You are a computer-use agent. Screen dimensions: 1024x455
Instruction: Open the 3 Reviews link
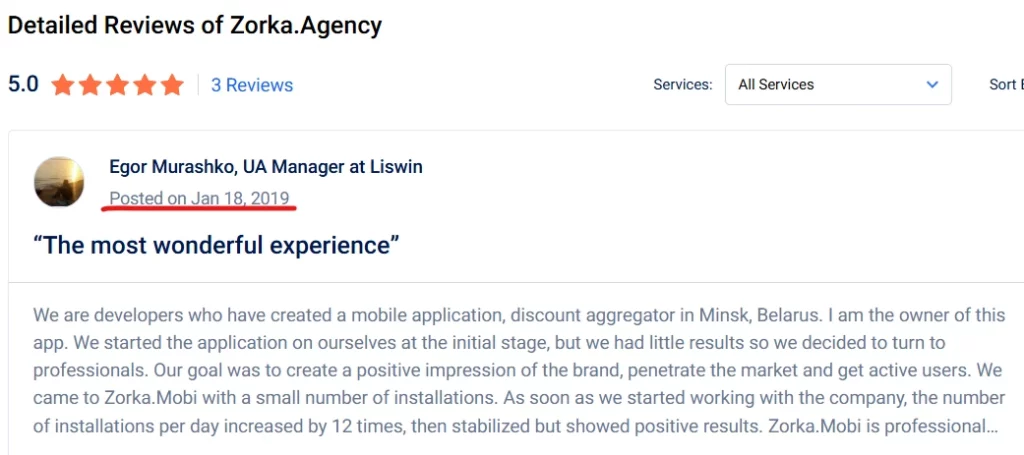click(x=252, y=85)
